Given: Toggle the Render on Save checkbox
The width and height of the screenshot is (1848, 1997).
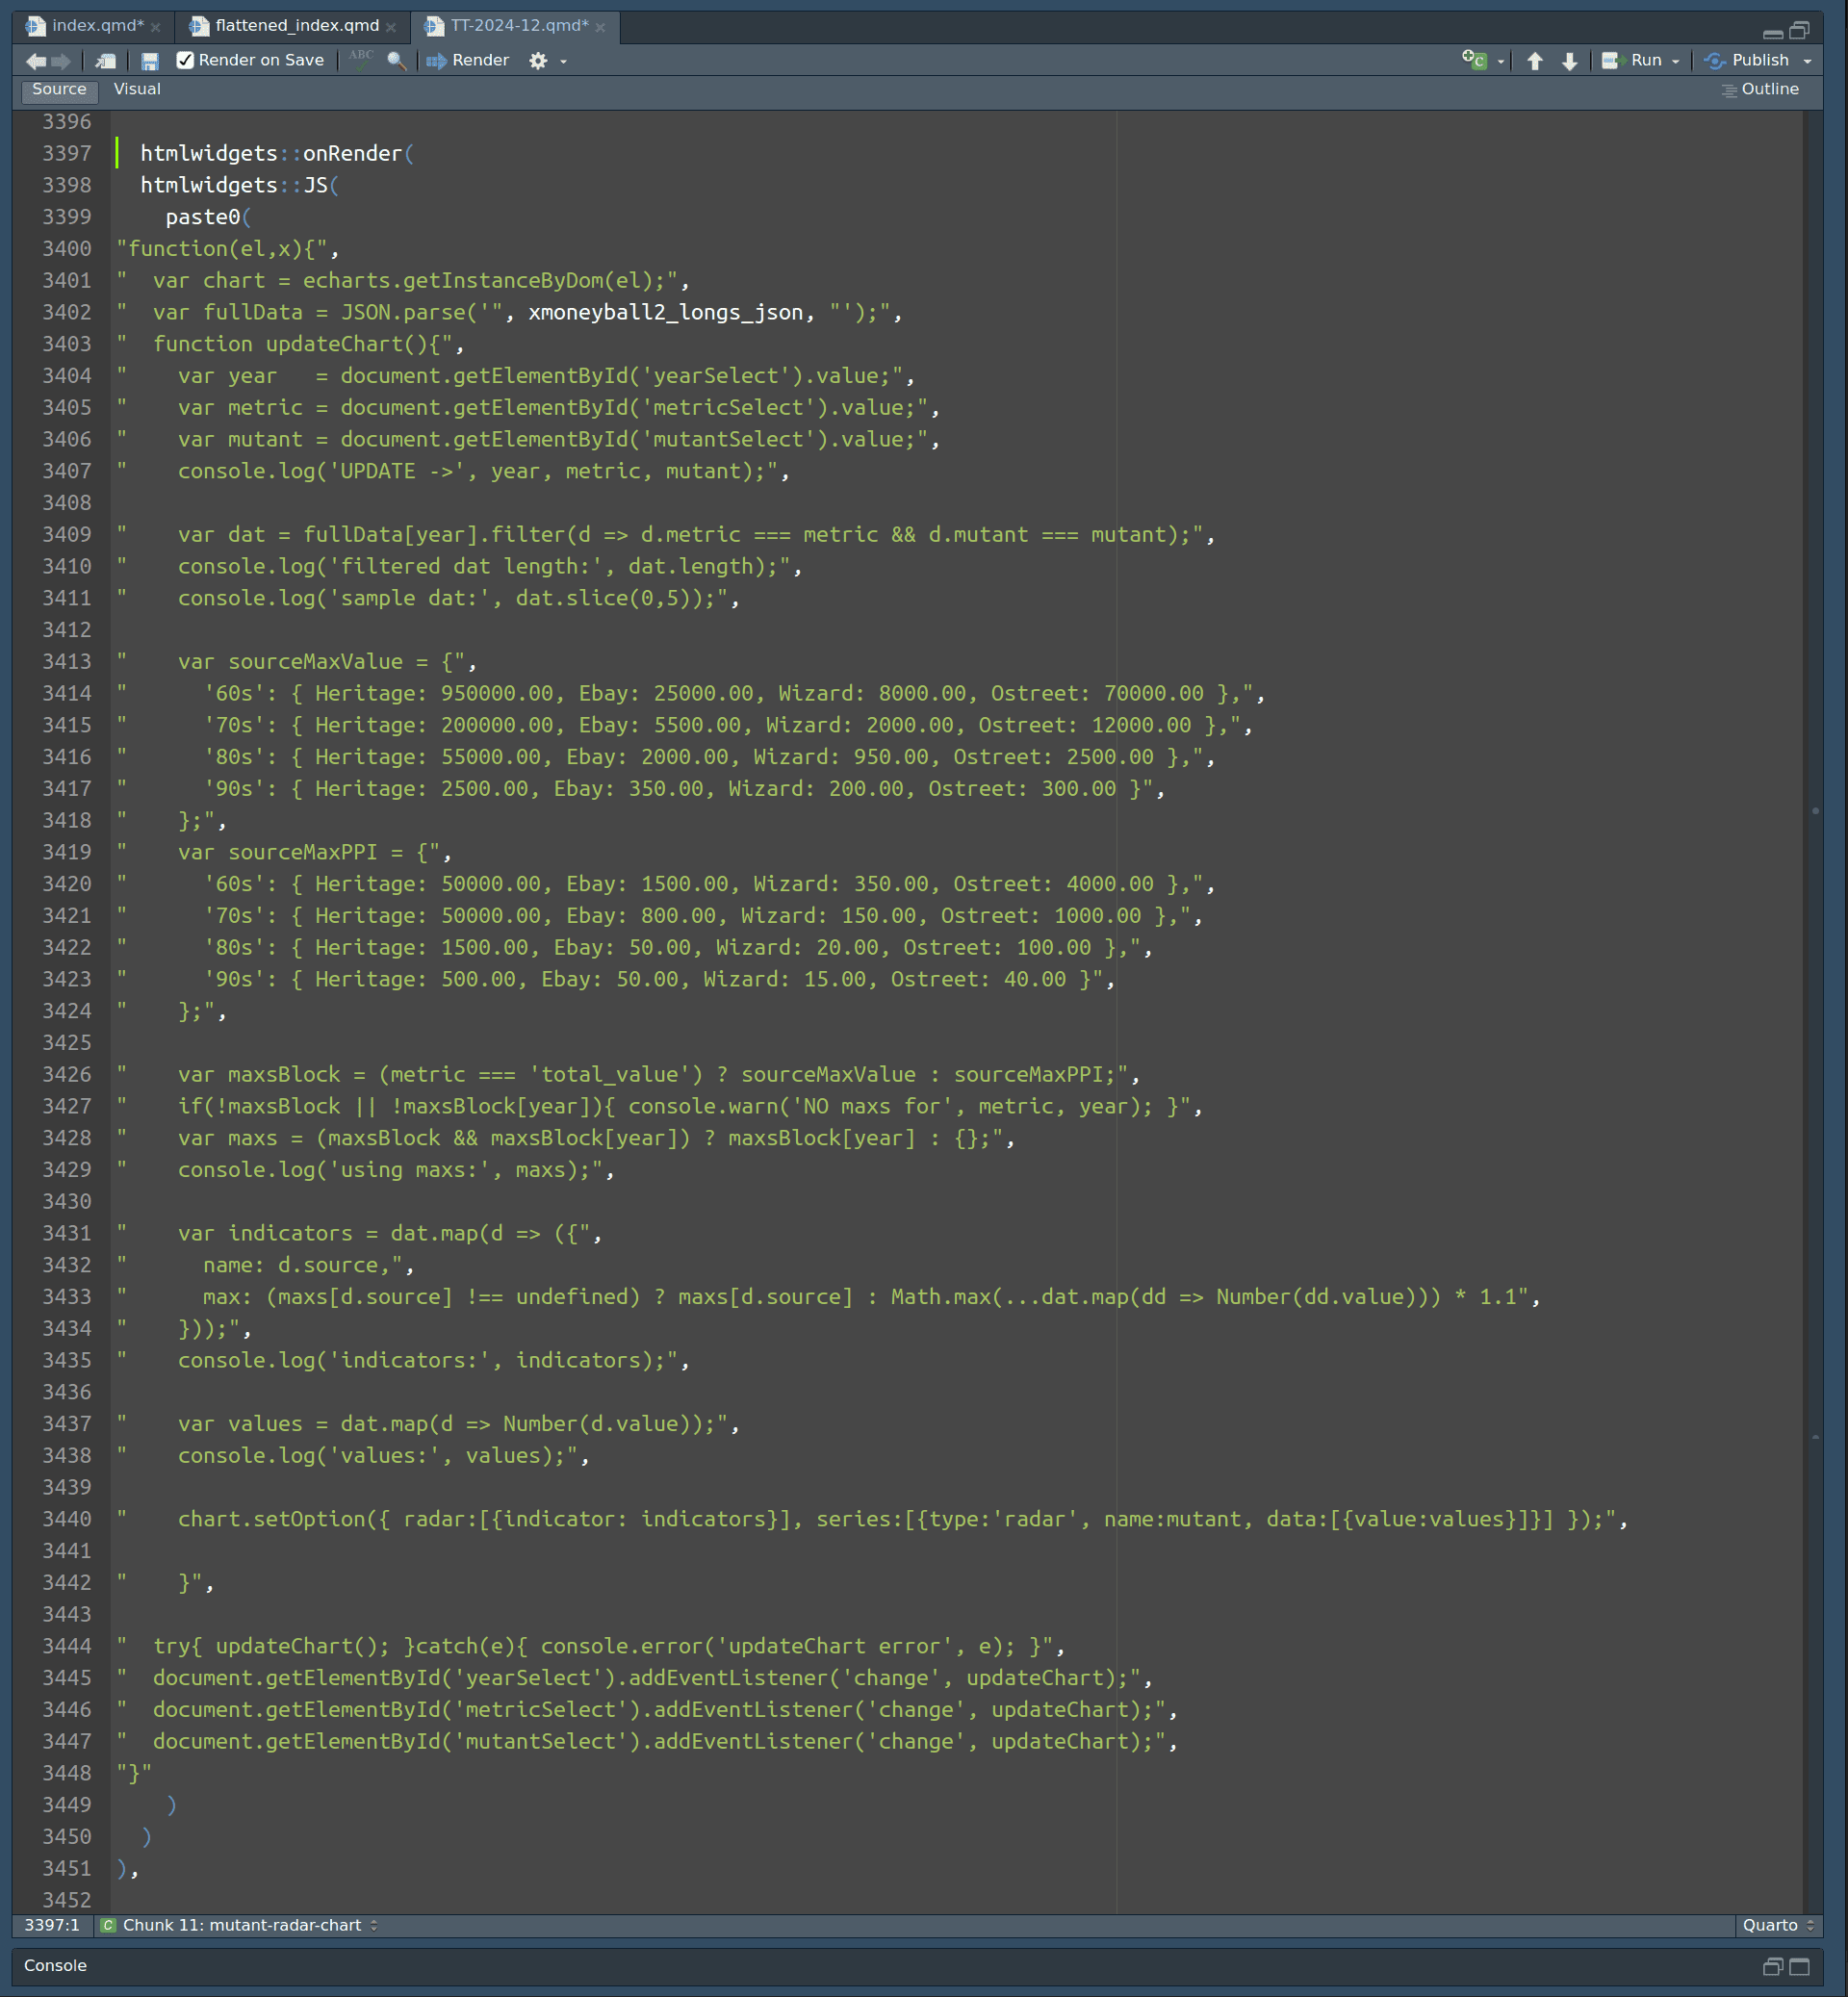Looking at the screenshot, I should point(185,60).
